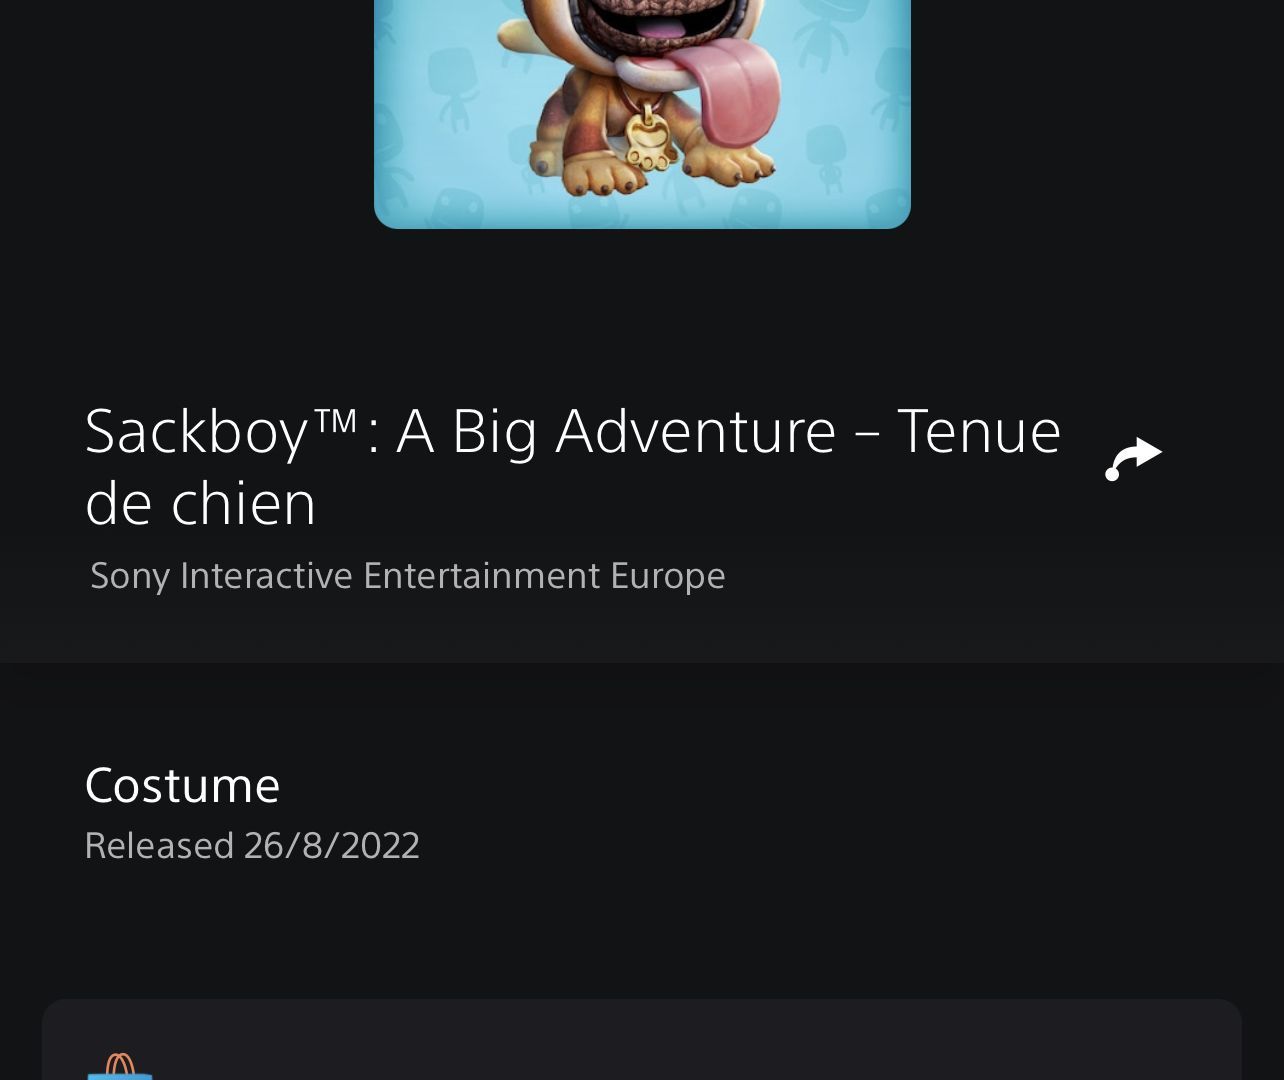Image resolution: width=1284 pixels, height=1080 pixels.
Task: Open the PlayStation Store shopping bag icon
Action: (120, 1066)
